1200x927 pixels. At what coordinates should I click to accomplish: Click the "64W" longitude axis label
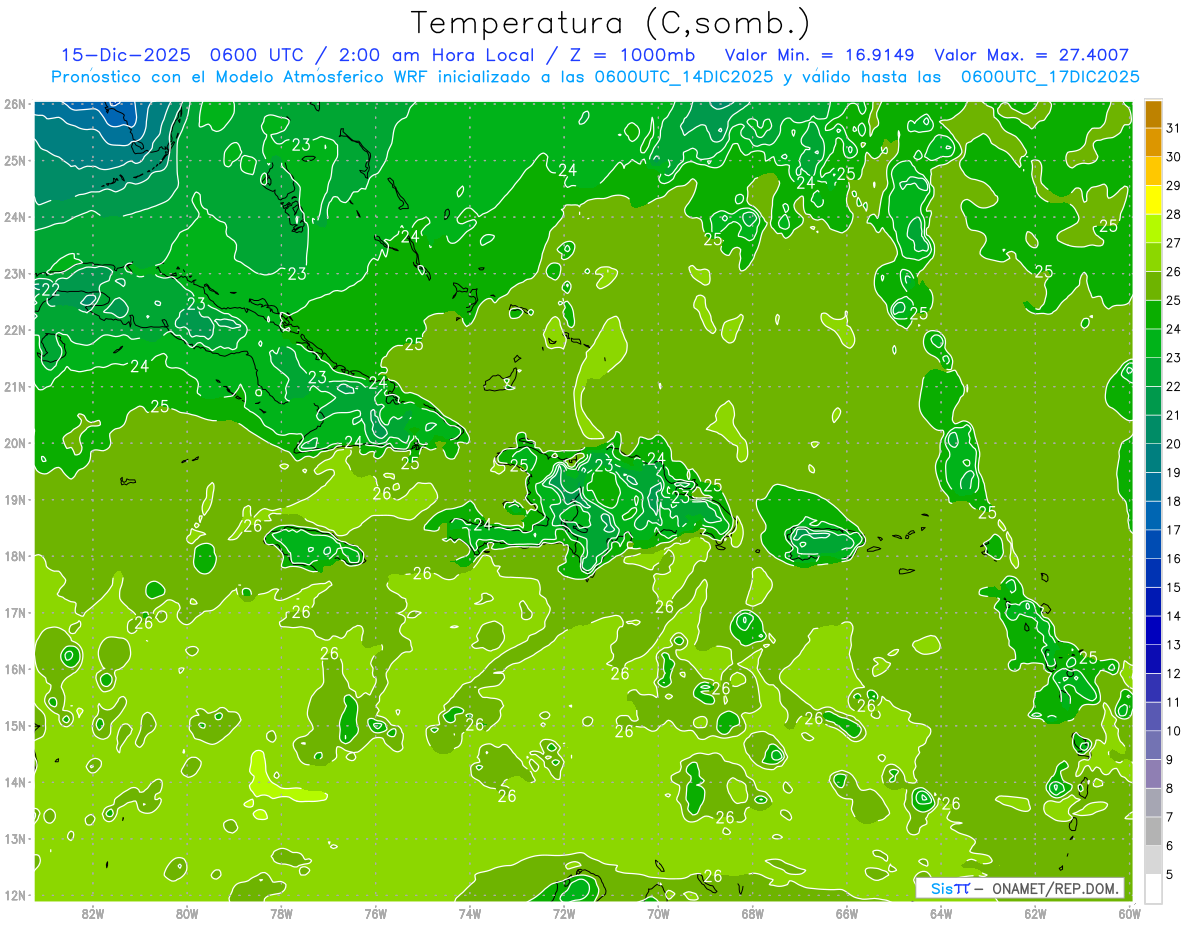point(941,913)
